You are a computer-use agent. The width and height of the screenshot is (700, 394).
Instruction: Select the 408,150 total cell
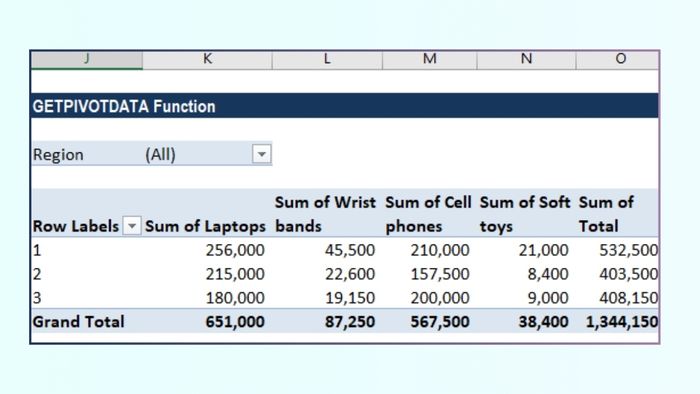click(x=617, y=297)
